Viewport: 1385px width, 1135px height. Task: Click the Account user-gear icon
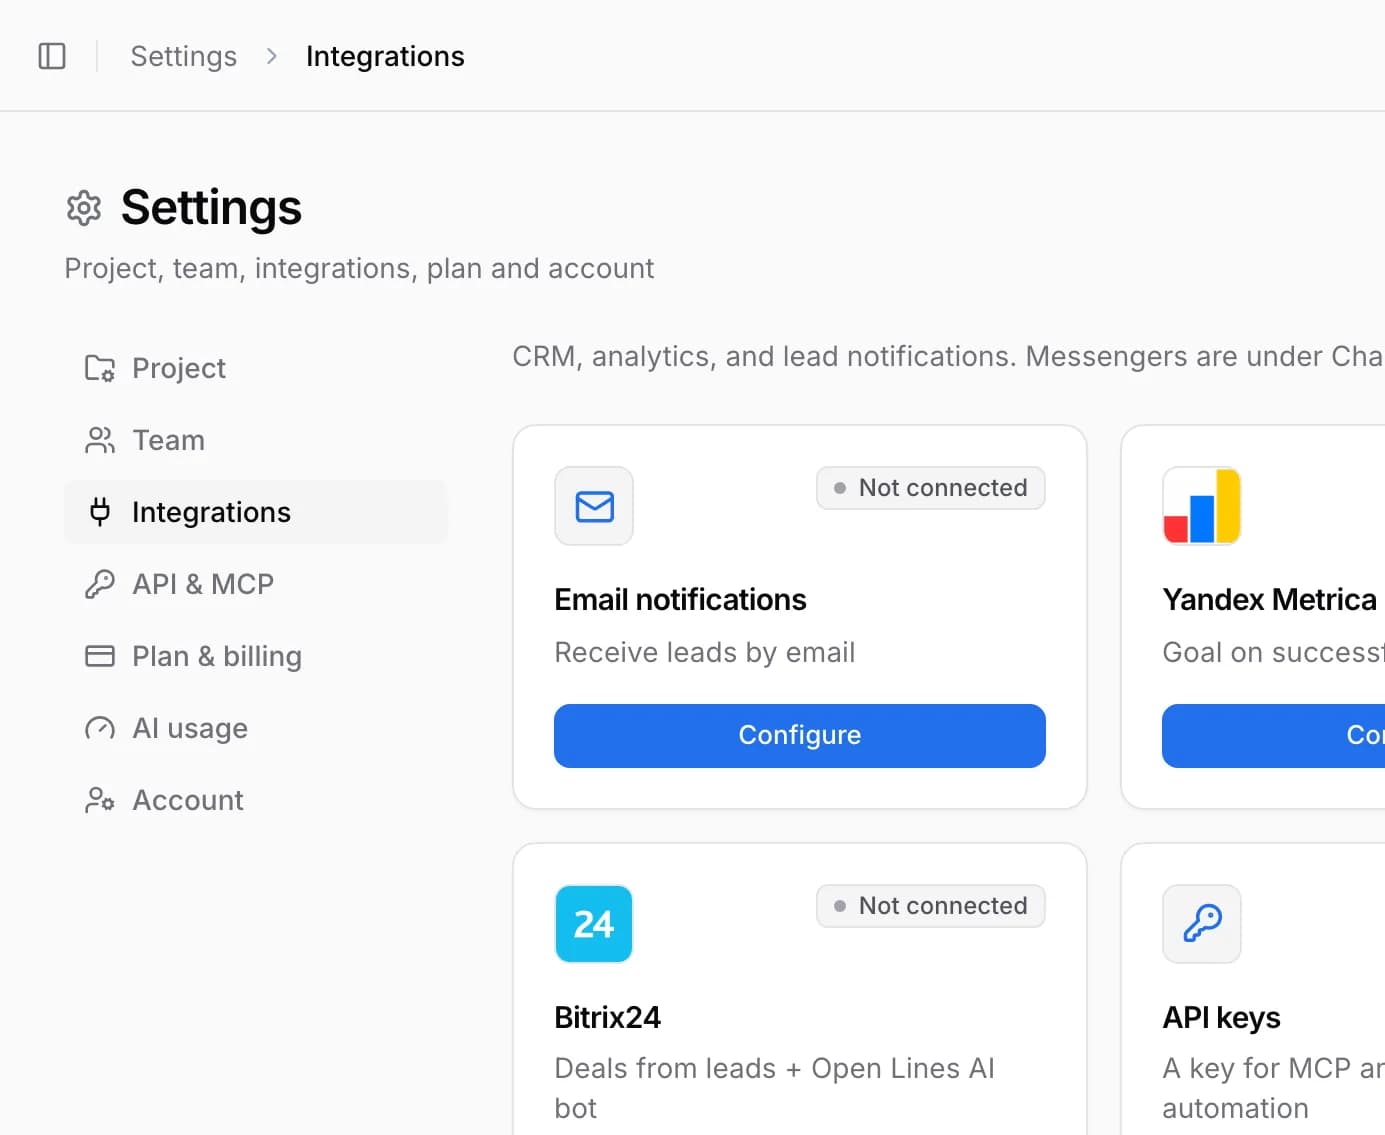click(99, 800)
